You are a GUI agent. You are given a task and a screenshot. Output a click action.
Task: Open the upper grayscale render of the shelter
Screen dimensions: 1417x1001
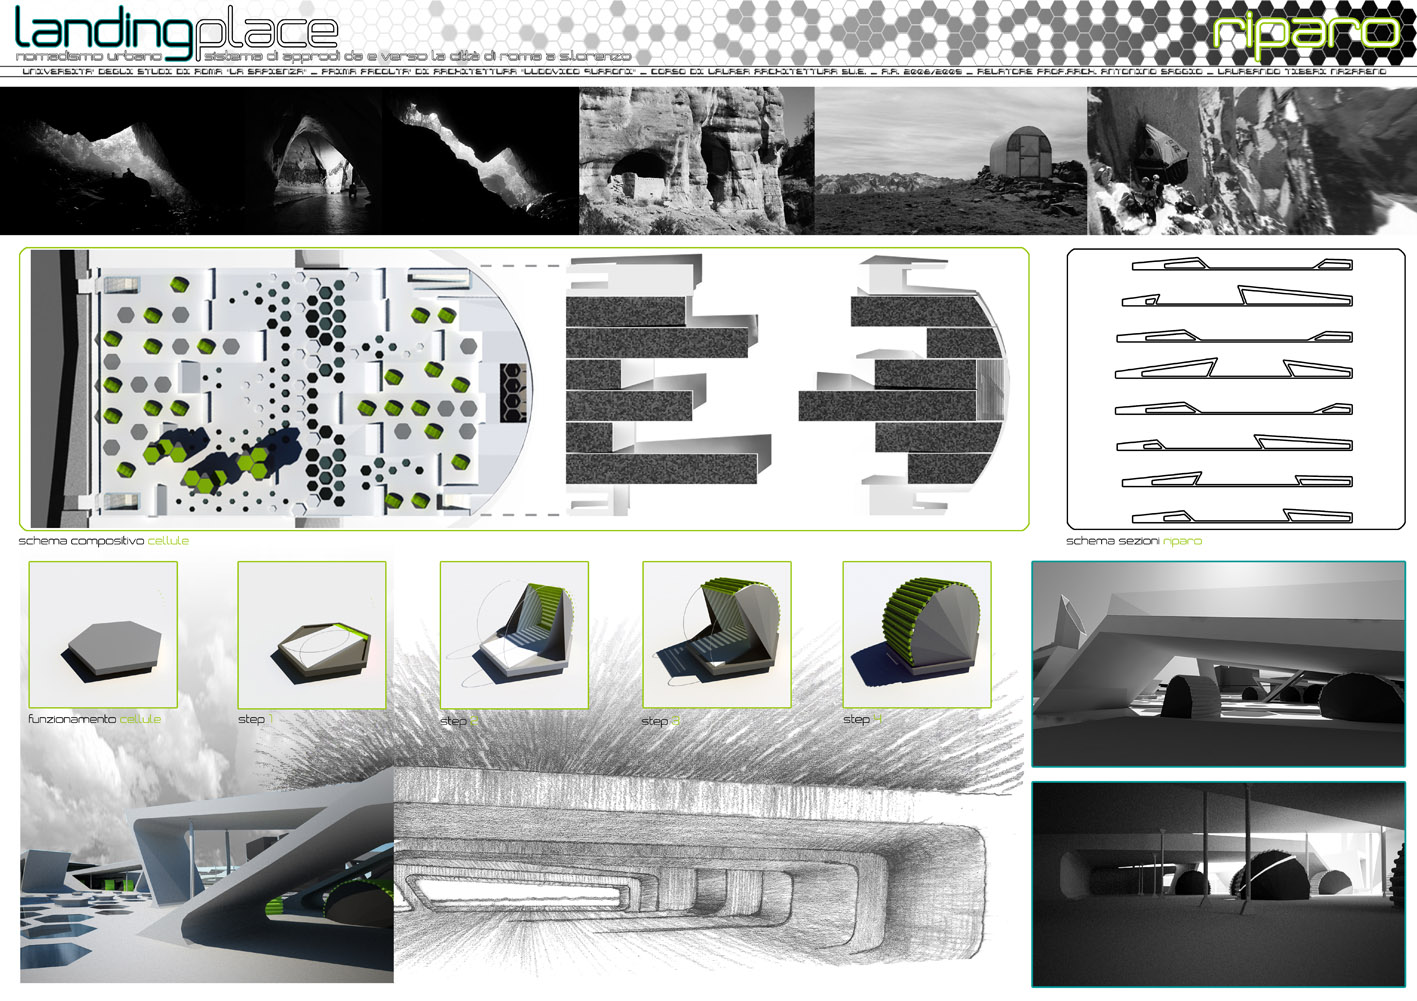[1218, 664]
